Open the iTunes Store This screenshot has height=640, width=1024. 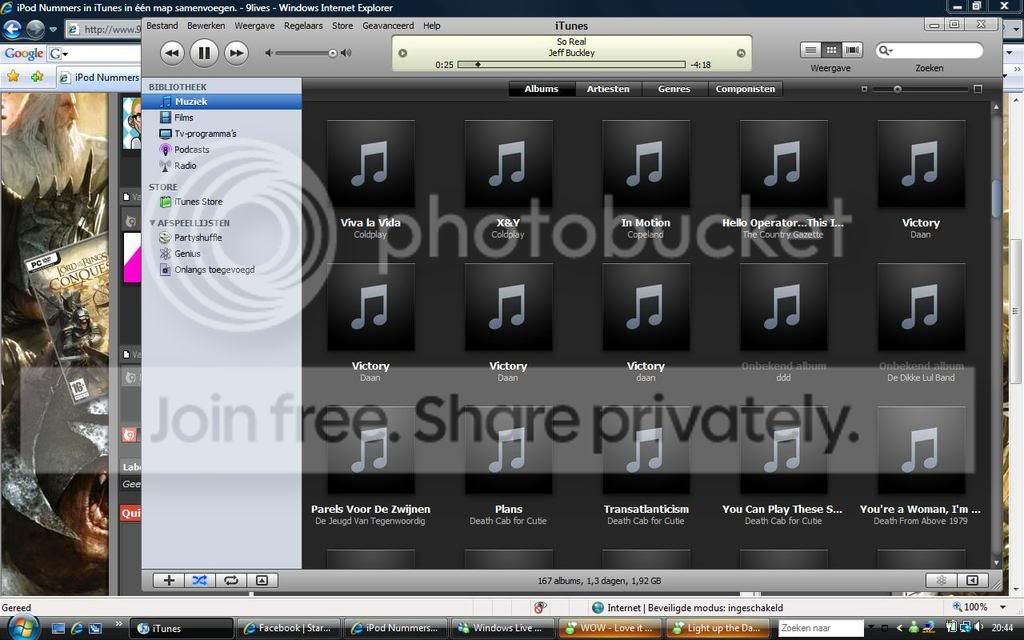tap(198, 202)
